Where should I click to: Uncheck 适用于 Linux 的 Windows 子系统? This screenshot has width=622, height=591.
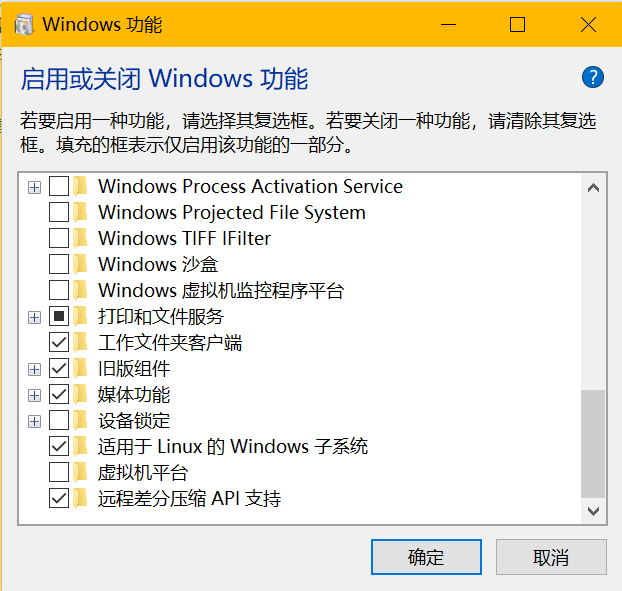(x=59, y=447)
